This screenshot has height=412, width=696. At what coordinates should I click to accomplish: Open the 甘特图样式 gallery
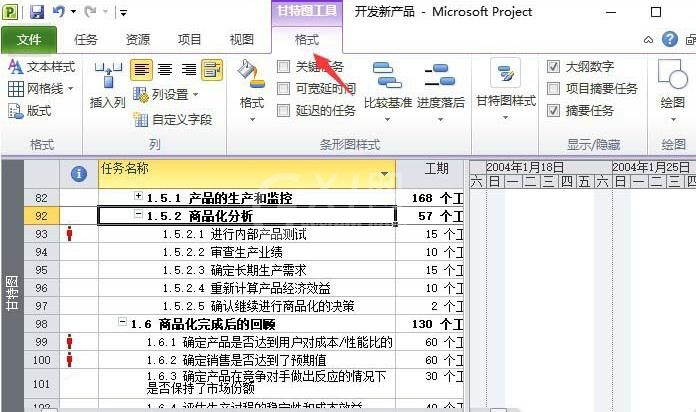tap(506, 91)
